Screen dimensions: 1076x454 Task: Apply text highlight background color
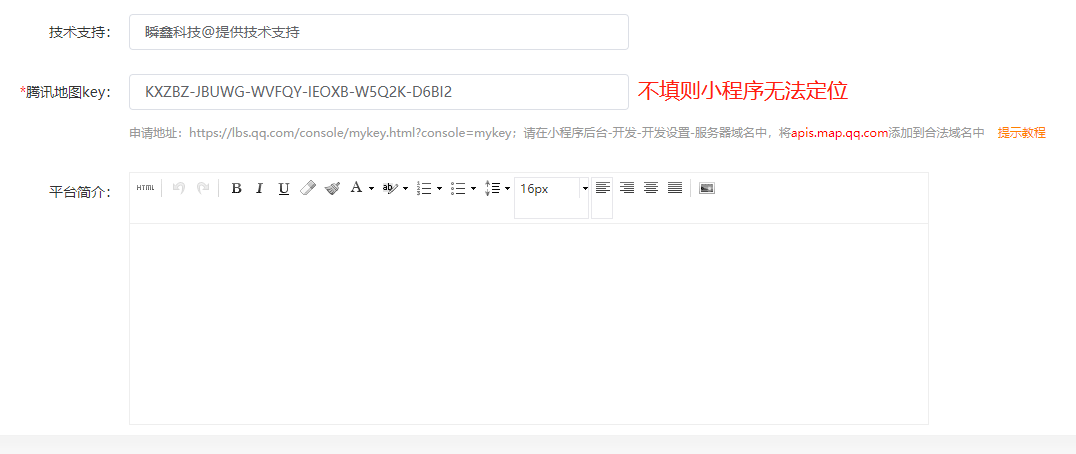[390, 187]
